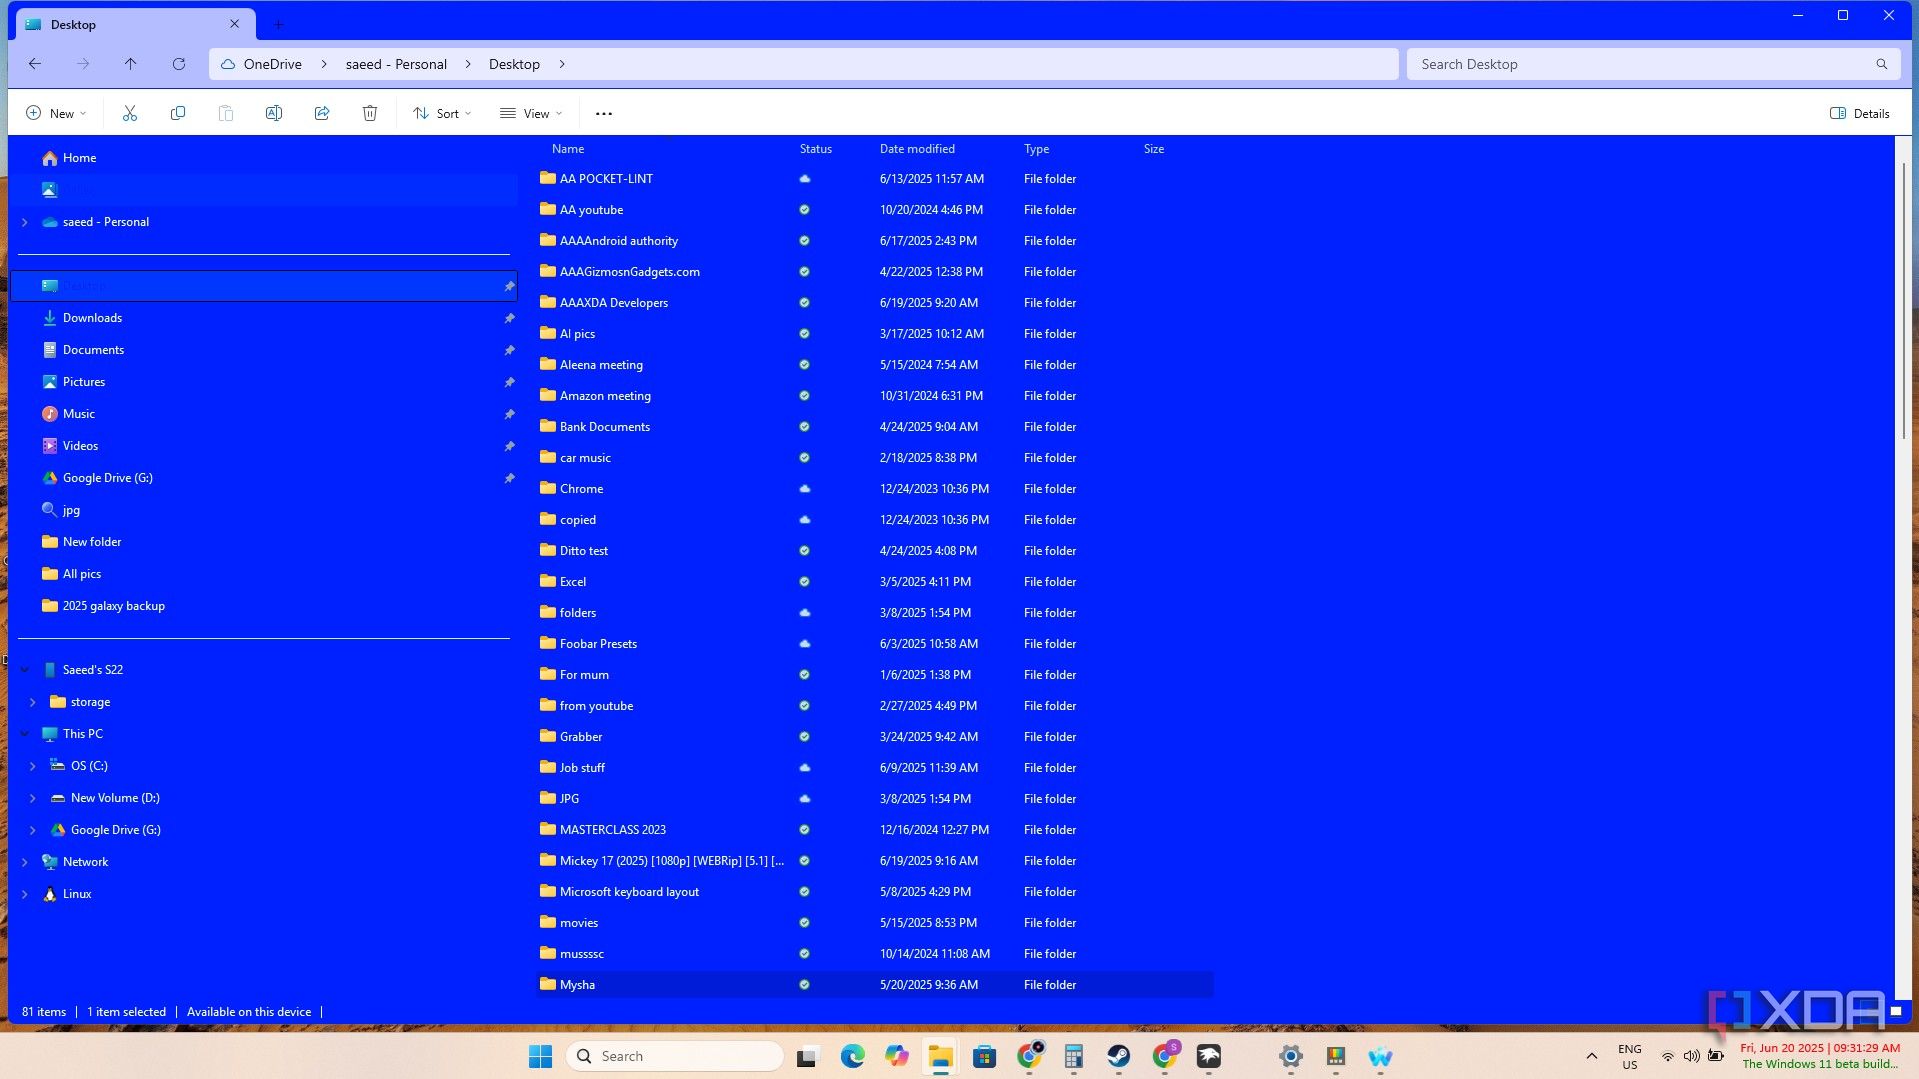
Task: Add a new tab with plus button
Action: [x=279, y=24]
